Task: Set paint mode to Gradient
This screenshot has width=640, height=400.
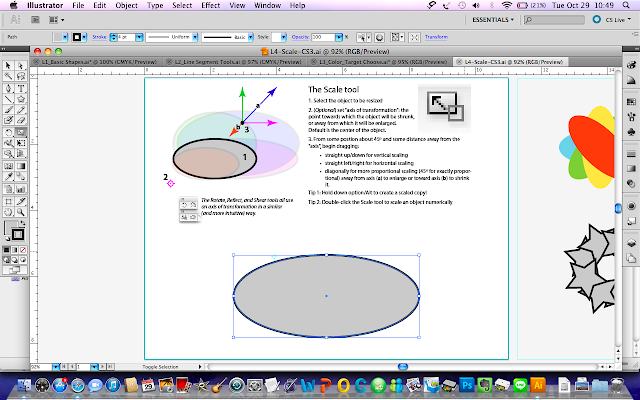Action: (x=15, y=250)
